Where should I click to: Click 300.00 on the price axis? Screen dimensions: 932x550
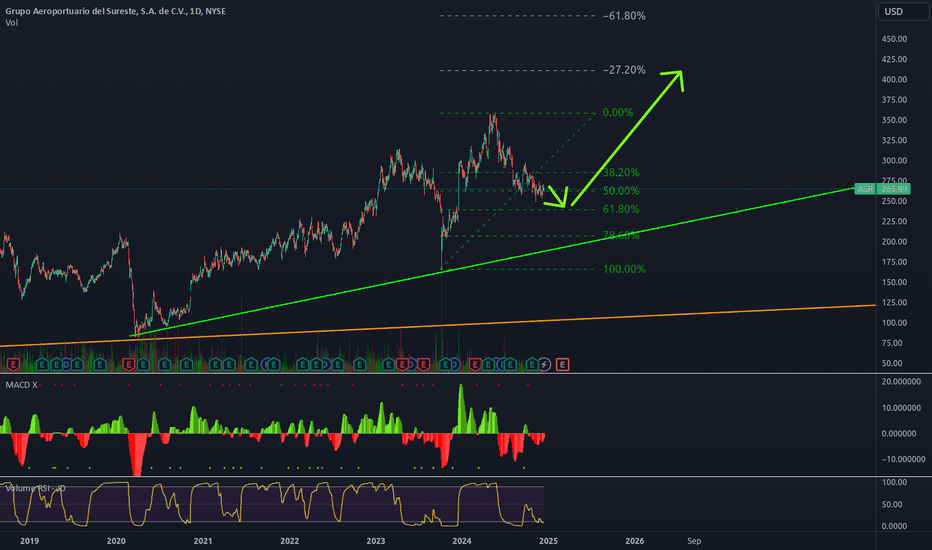coord(895,161)
